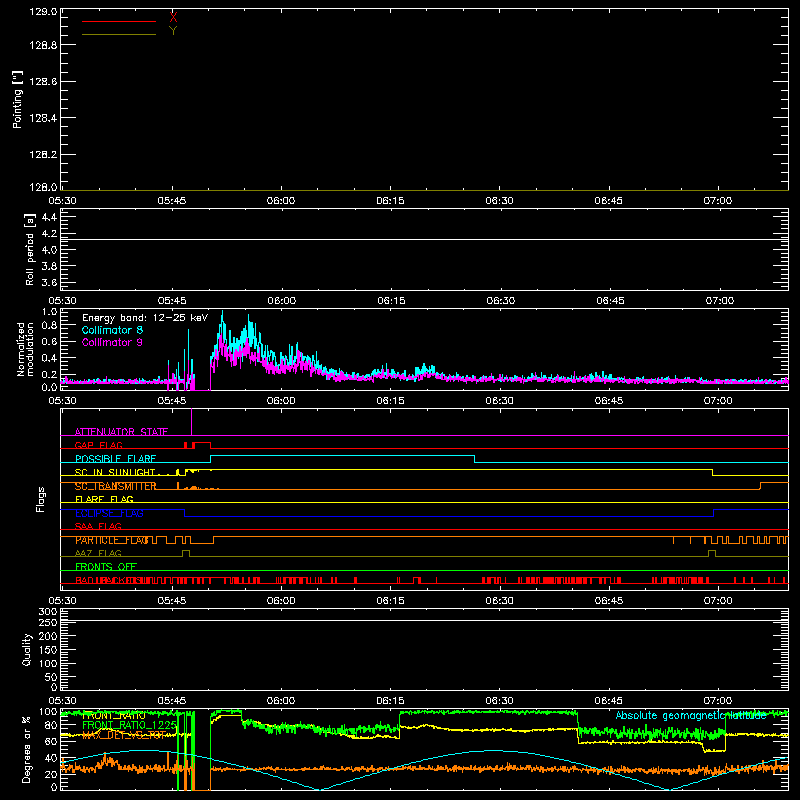800x800 pixels.
Task: Click the FLARE_FLAG label
Action: point(104,499)
